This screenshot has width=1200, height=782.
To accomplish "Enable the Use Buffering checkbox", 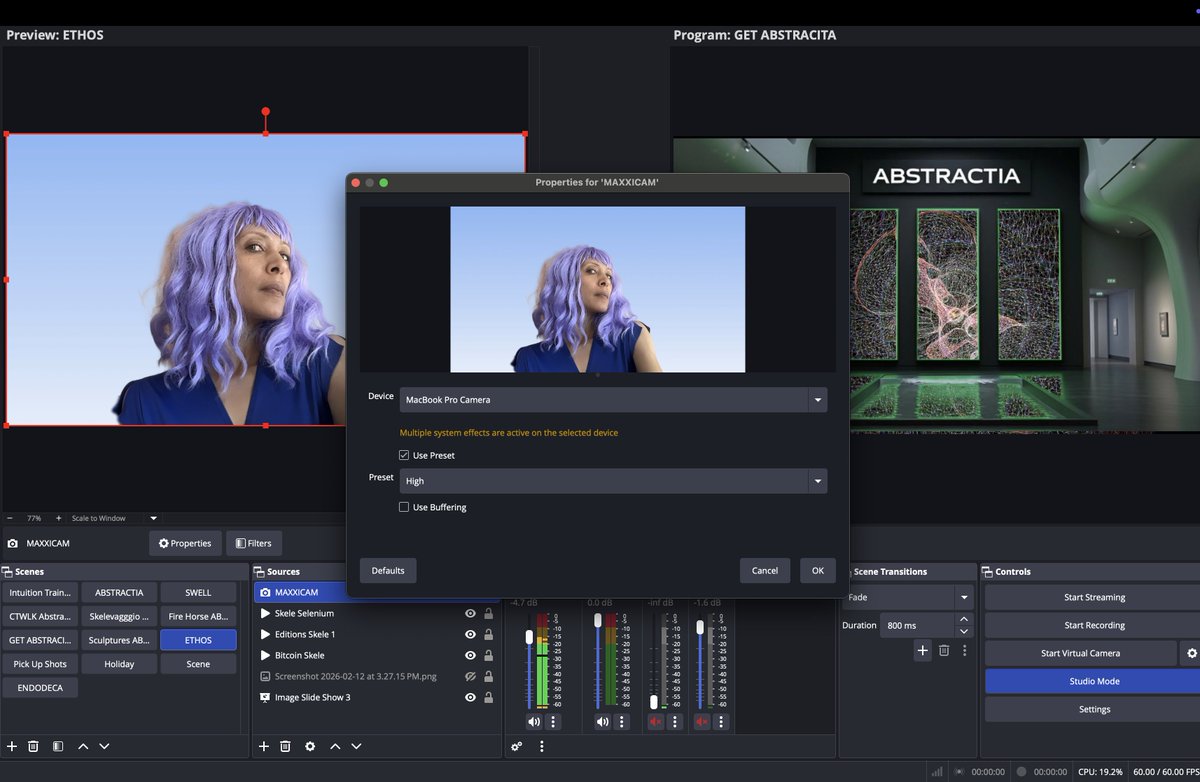I will click(404, 507).
